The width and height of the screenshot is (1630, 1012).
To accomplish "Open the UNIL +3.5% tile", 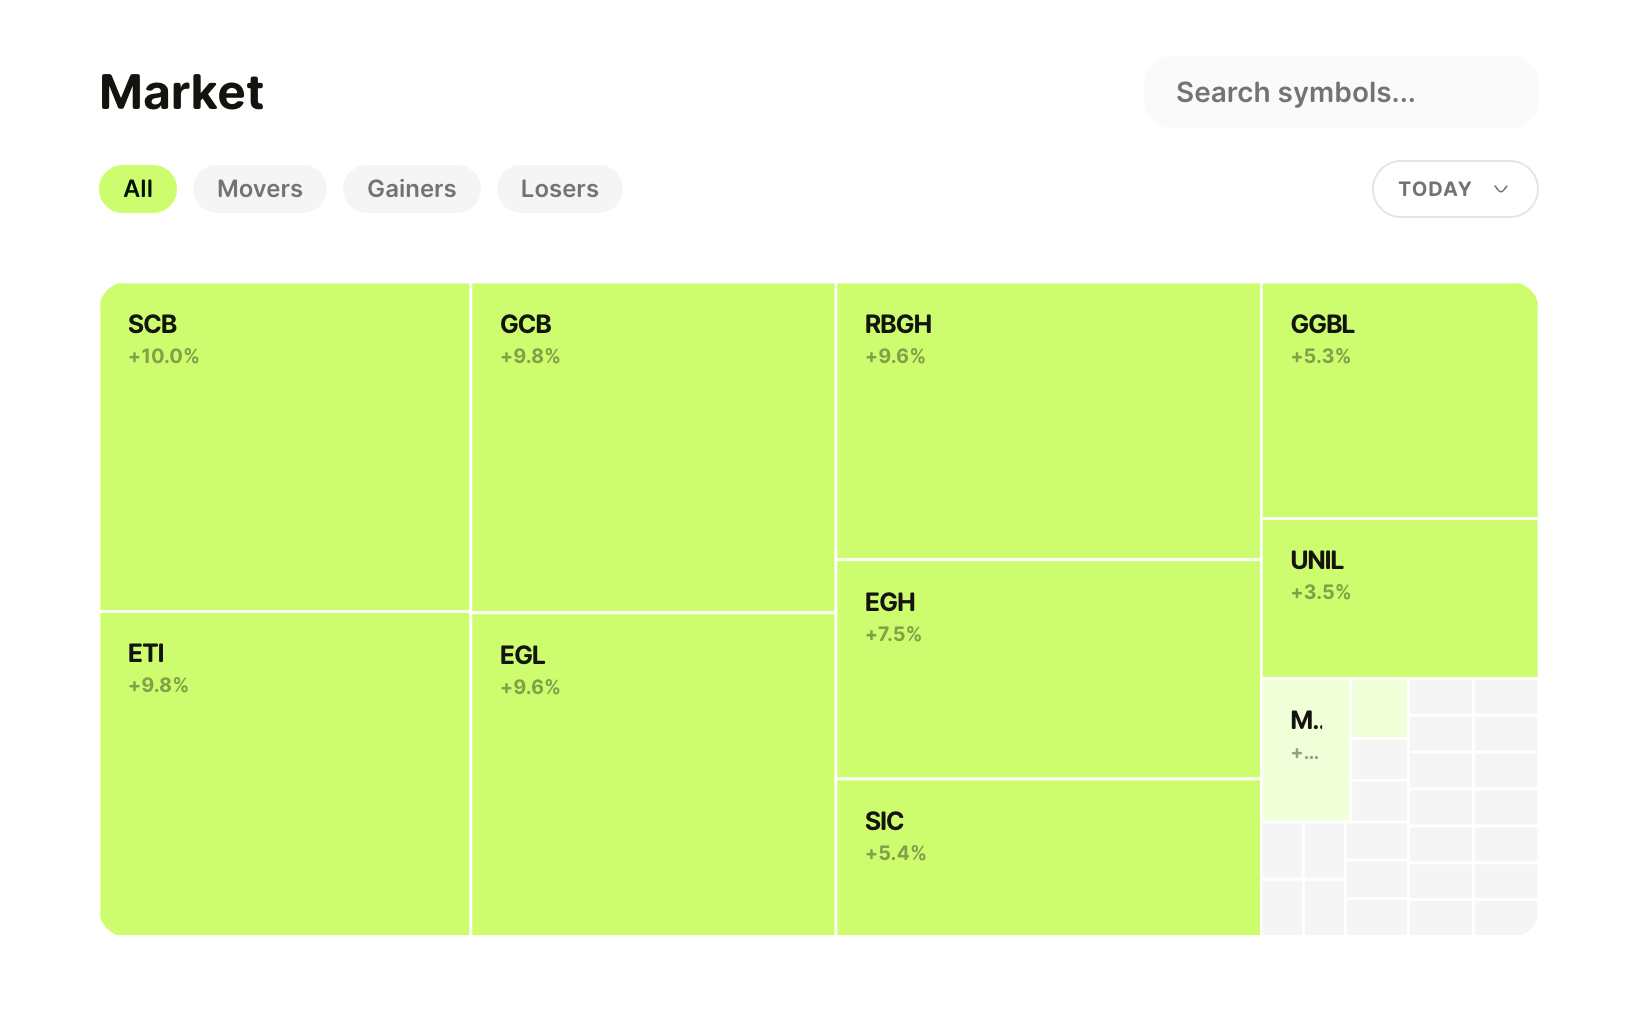I will pyautogui.click(x=1399, y=598).
